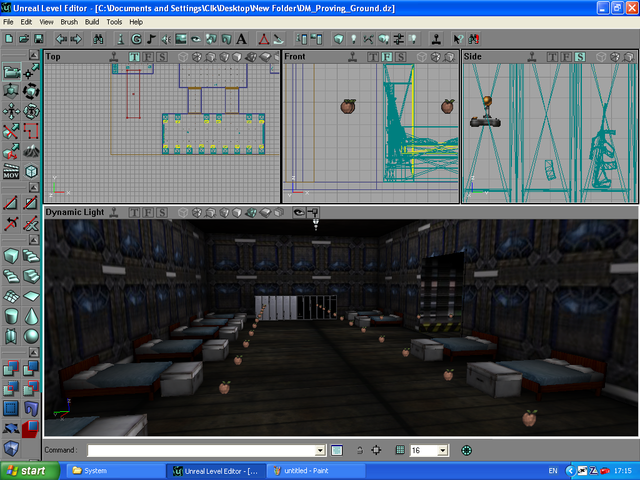Expand the Command history dropdown

pos(322,451)
